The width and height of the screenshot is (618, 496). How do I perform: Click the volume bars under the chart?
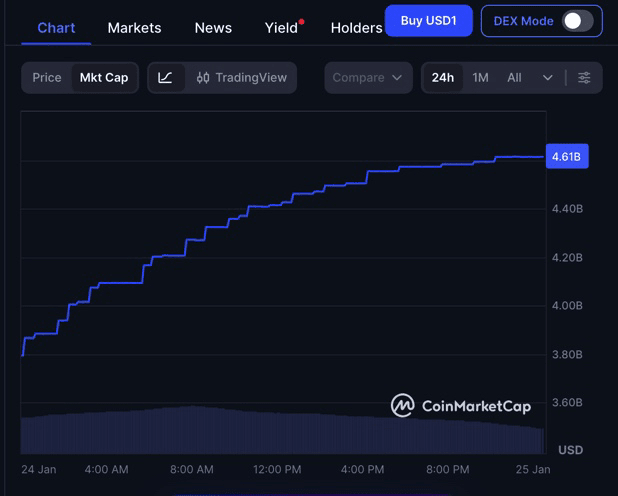280,431
